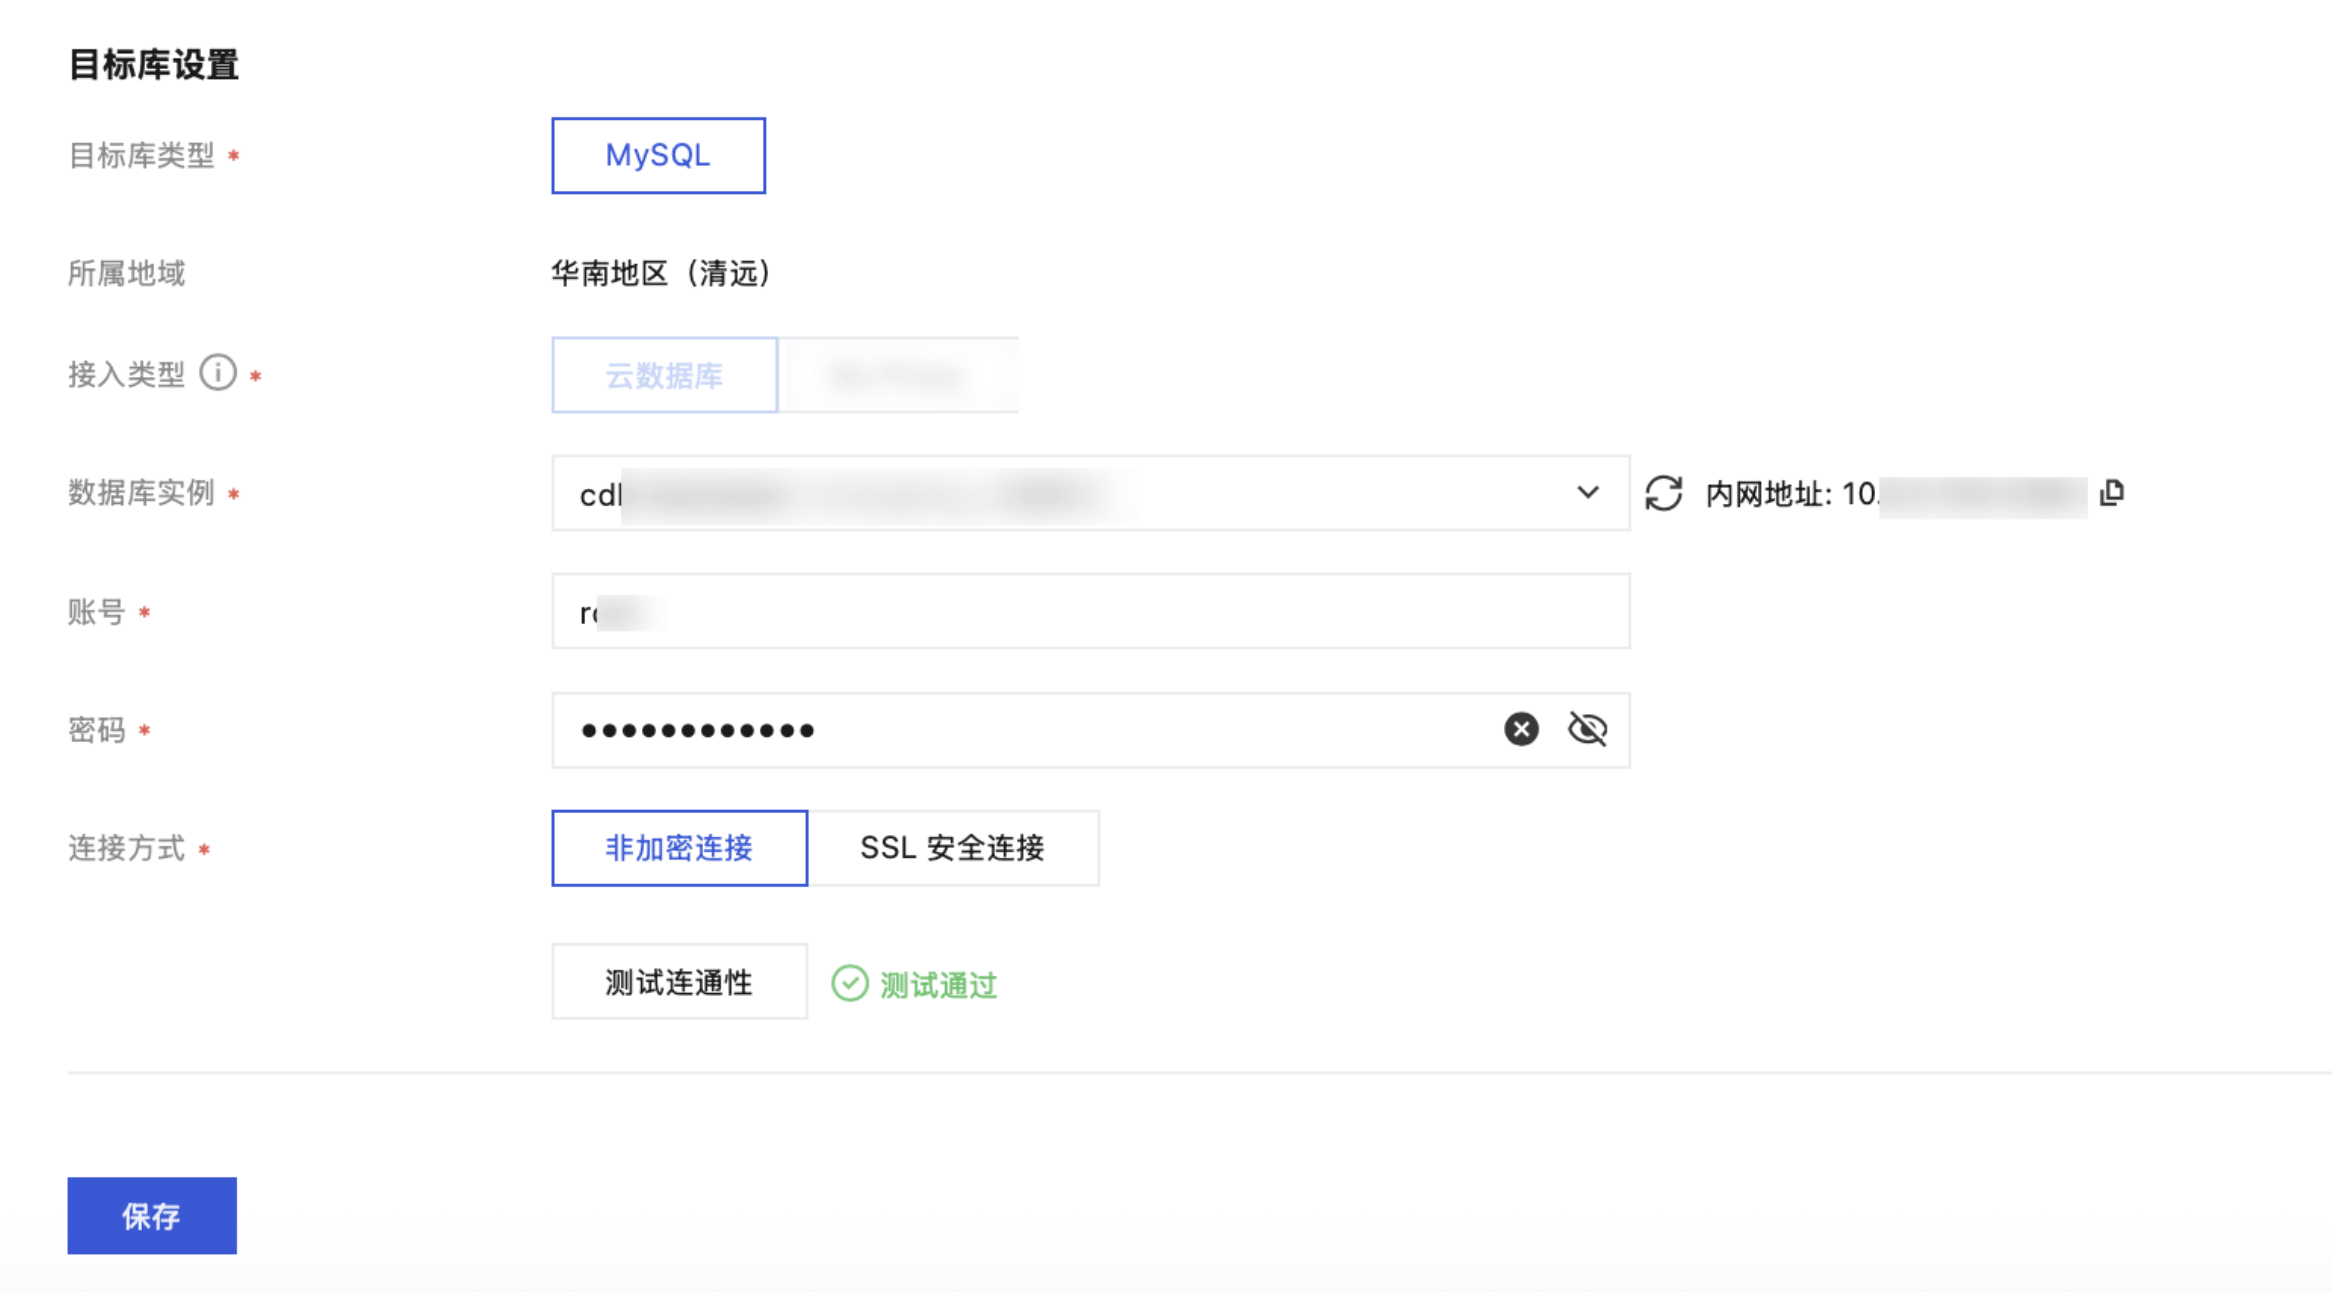
Task: Select the blurred second access type option
Action: [x=898, y=375]
